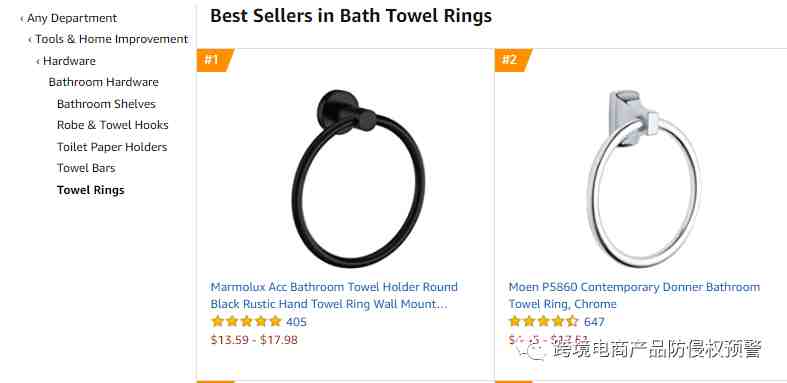Open chrome Moen towel ring image
Viewport: 787px width, 383px height.
tap(644, 178)
